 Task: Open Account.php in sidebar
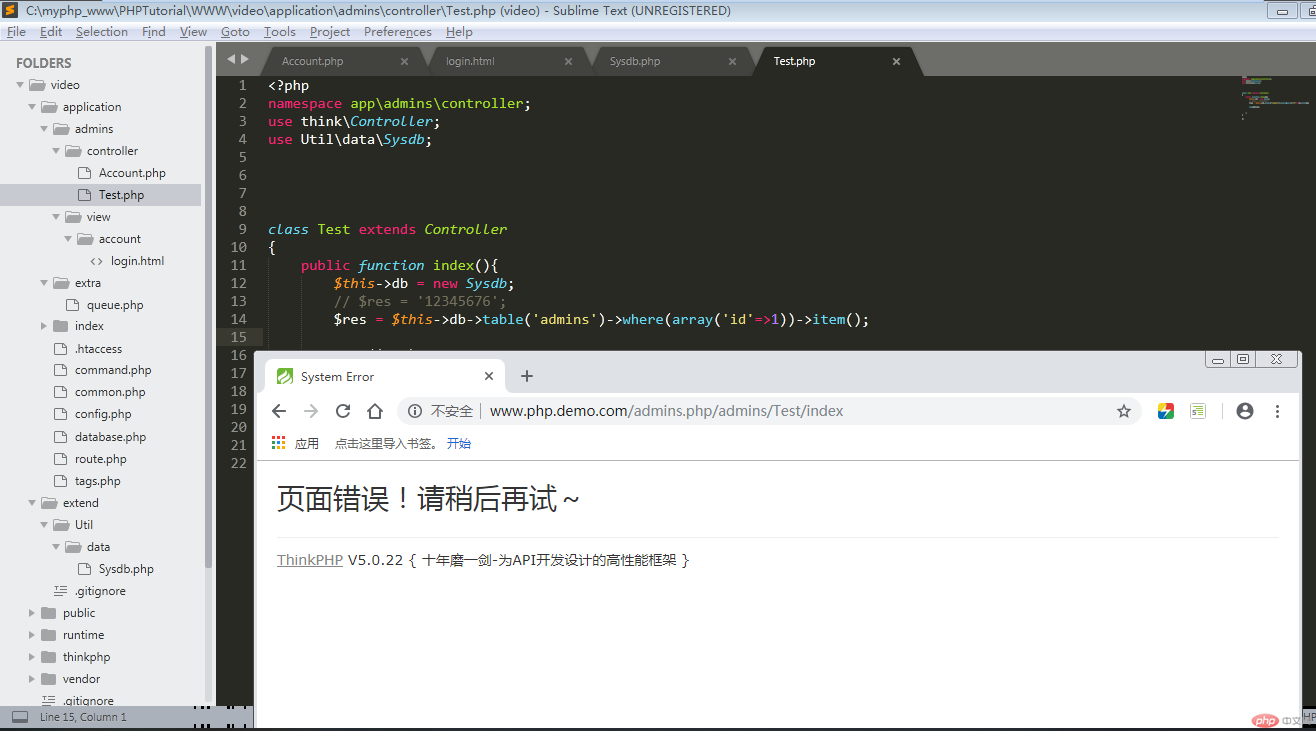coord(132,173)
